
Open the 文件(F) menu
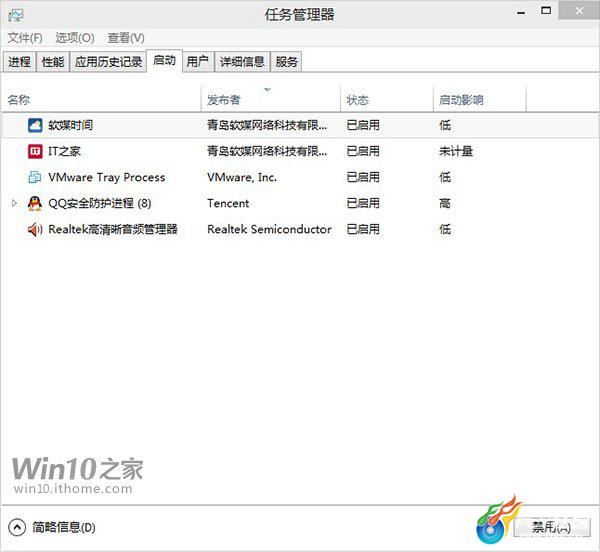25,38
